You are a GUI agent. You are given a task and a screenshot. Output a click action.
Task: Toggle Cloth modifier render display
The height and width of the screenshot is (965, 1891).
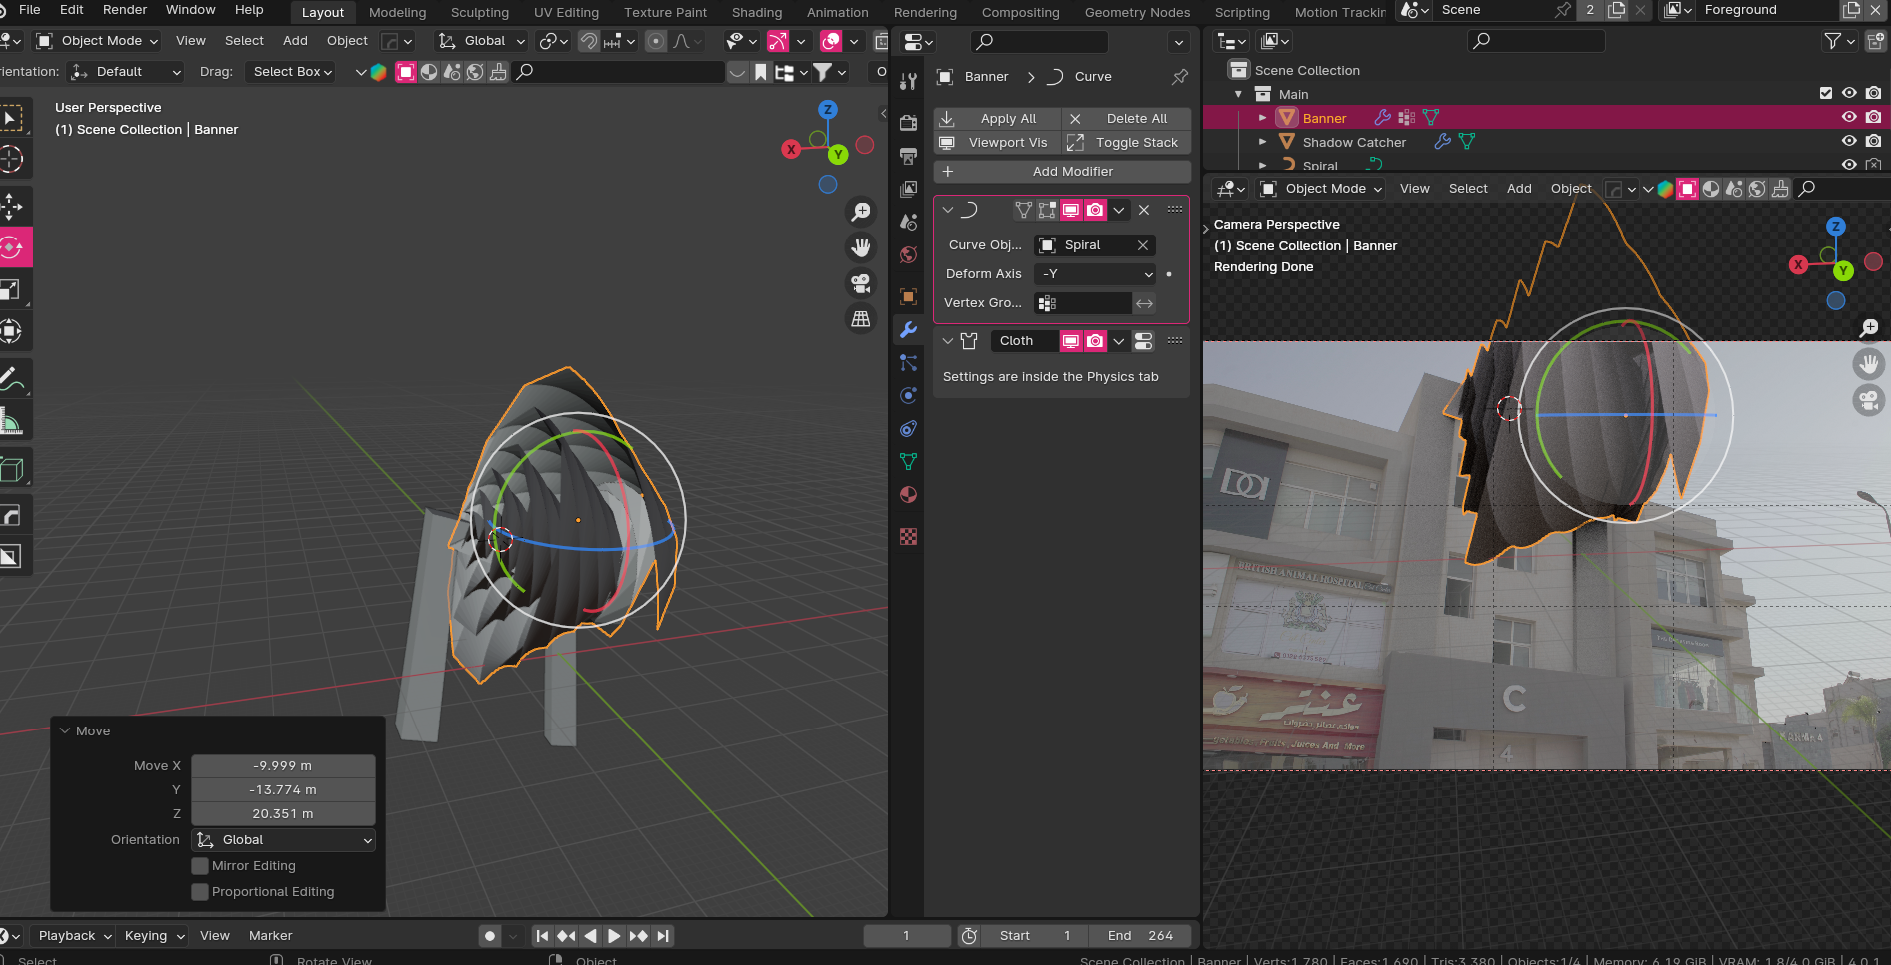click(1095, 341)
